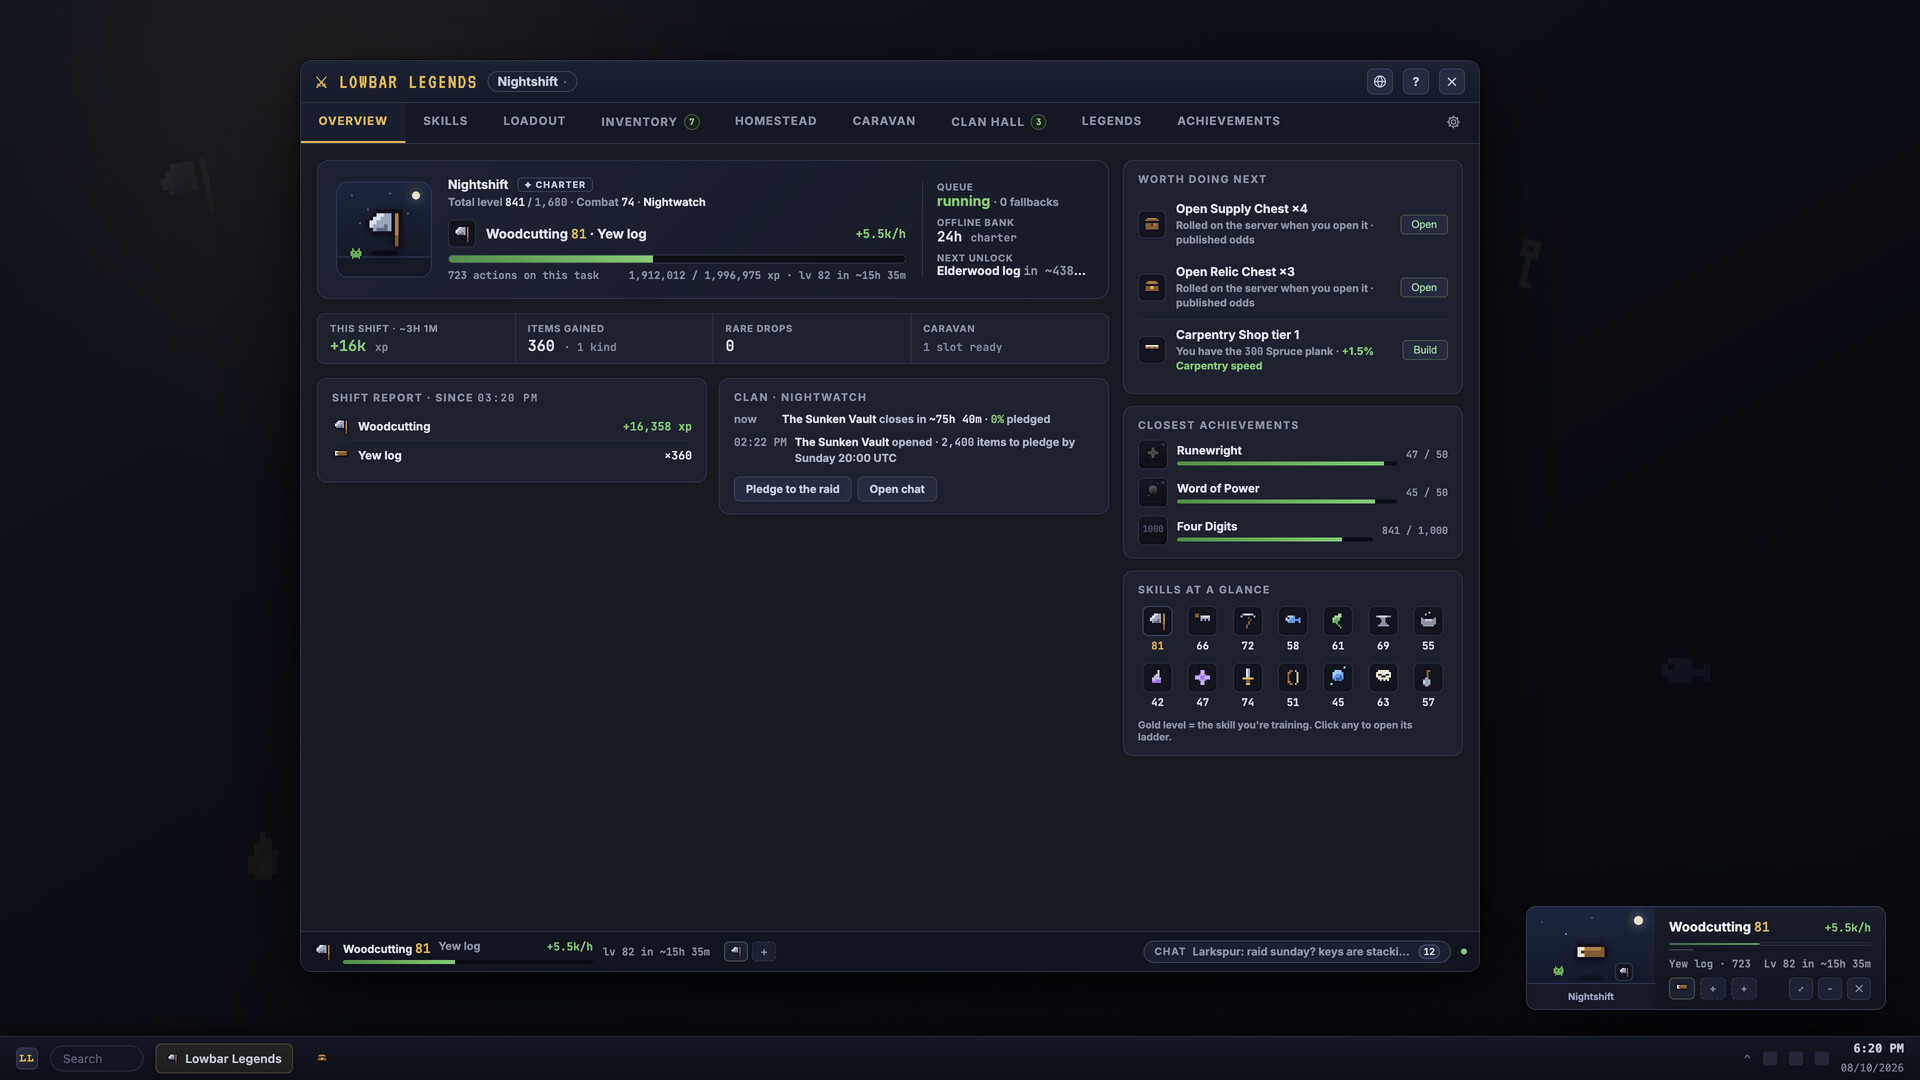Open the Inventory tab
Screen dimensions: 1920x1080
[x=650, y=122]
